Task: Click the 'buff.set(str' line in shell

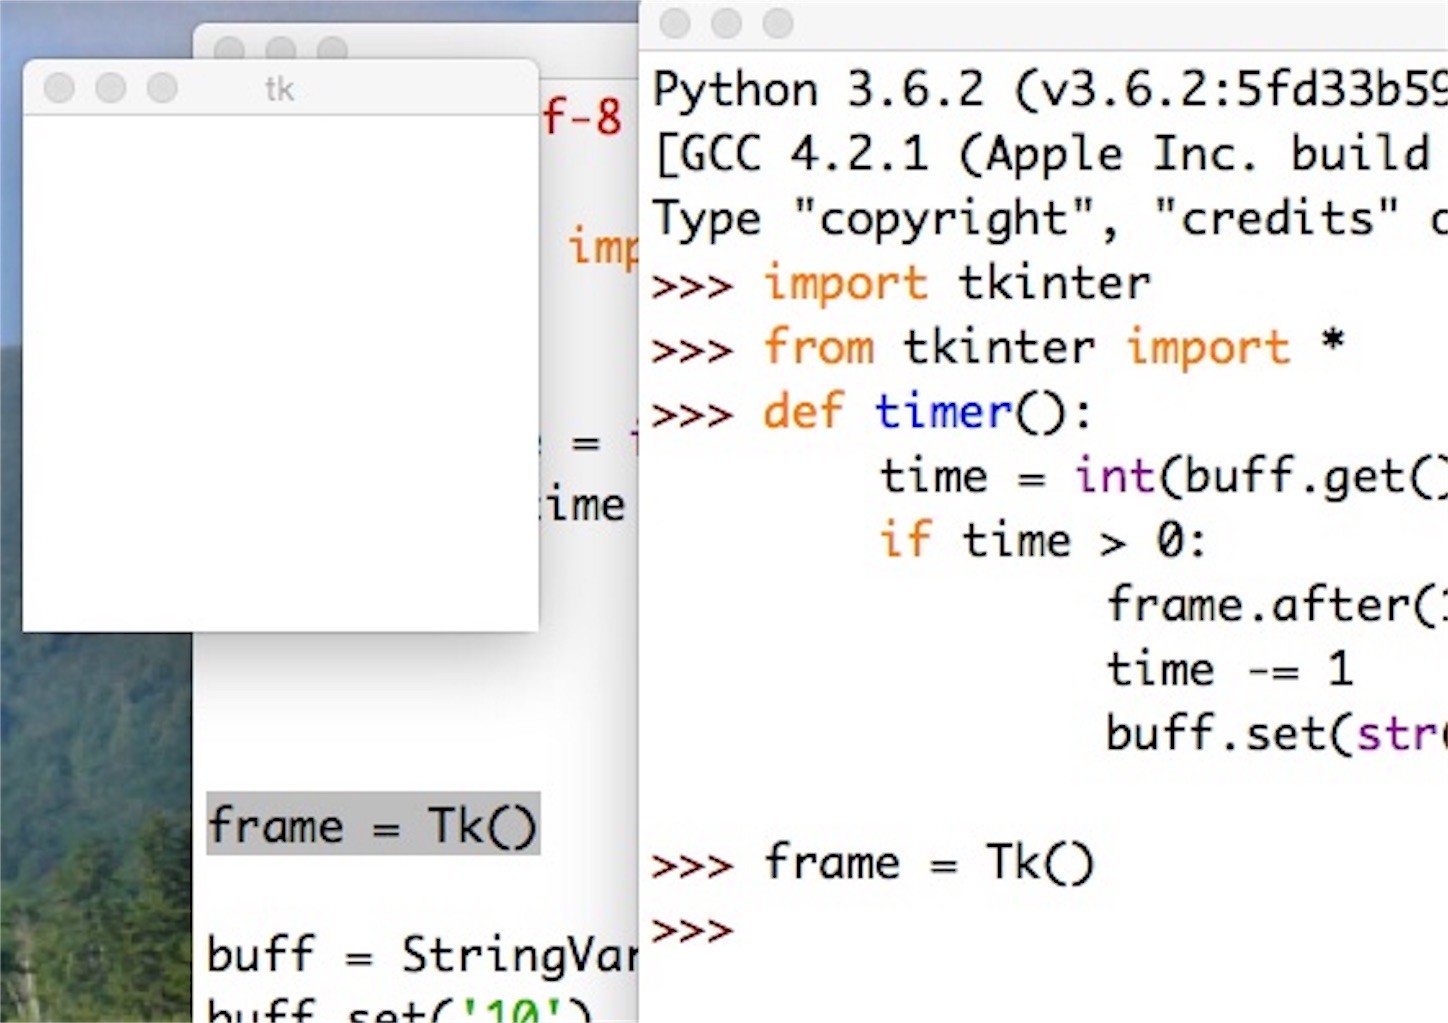Action: (x=1276, y=734)
